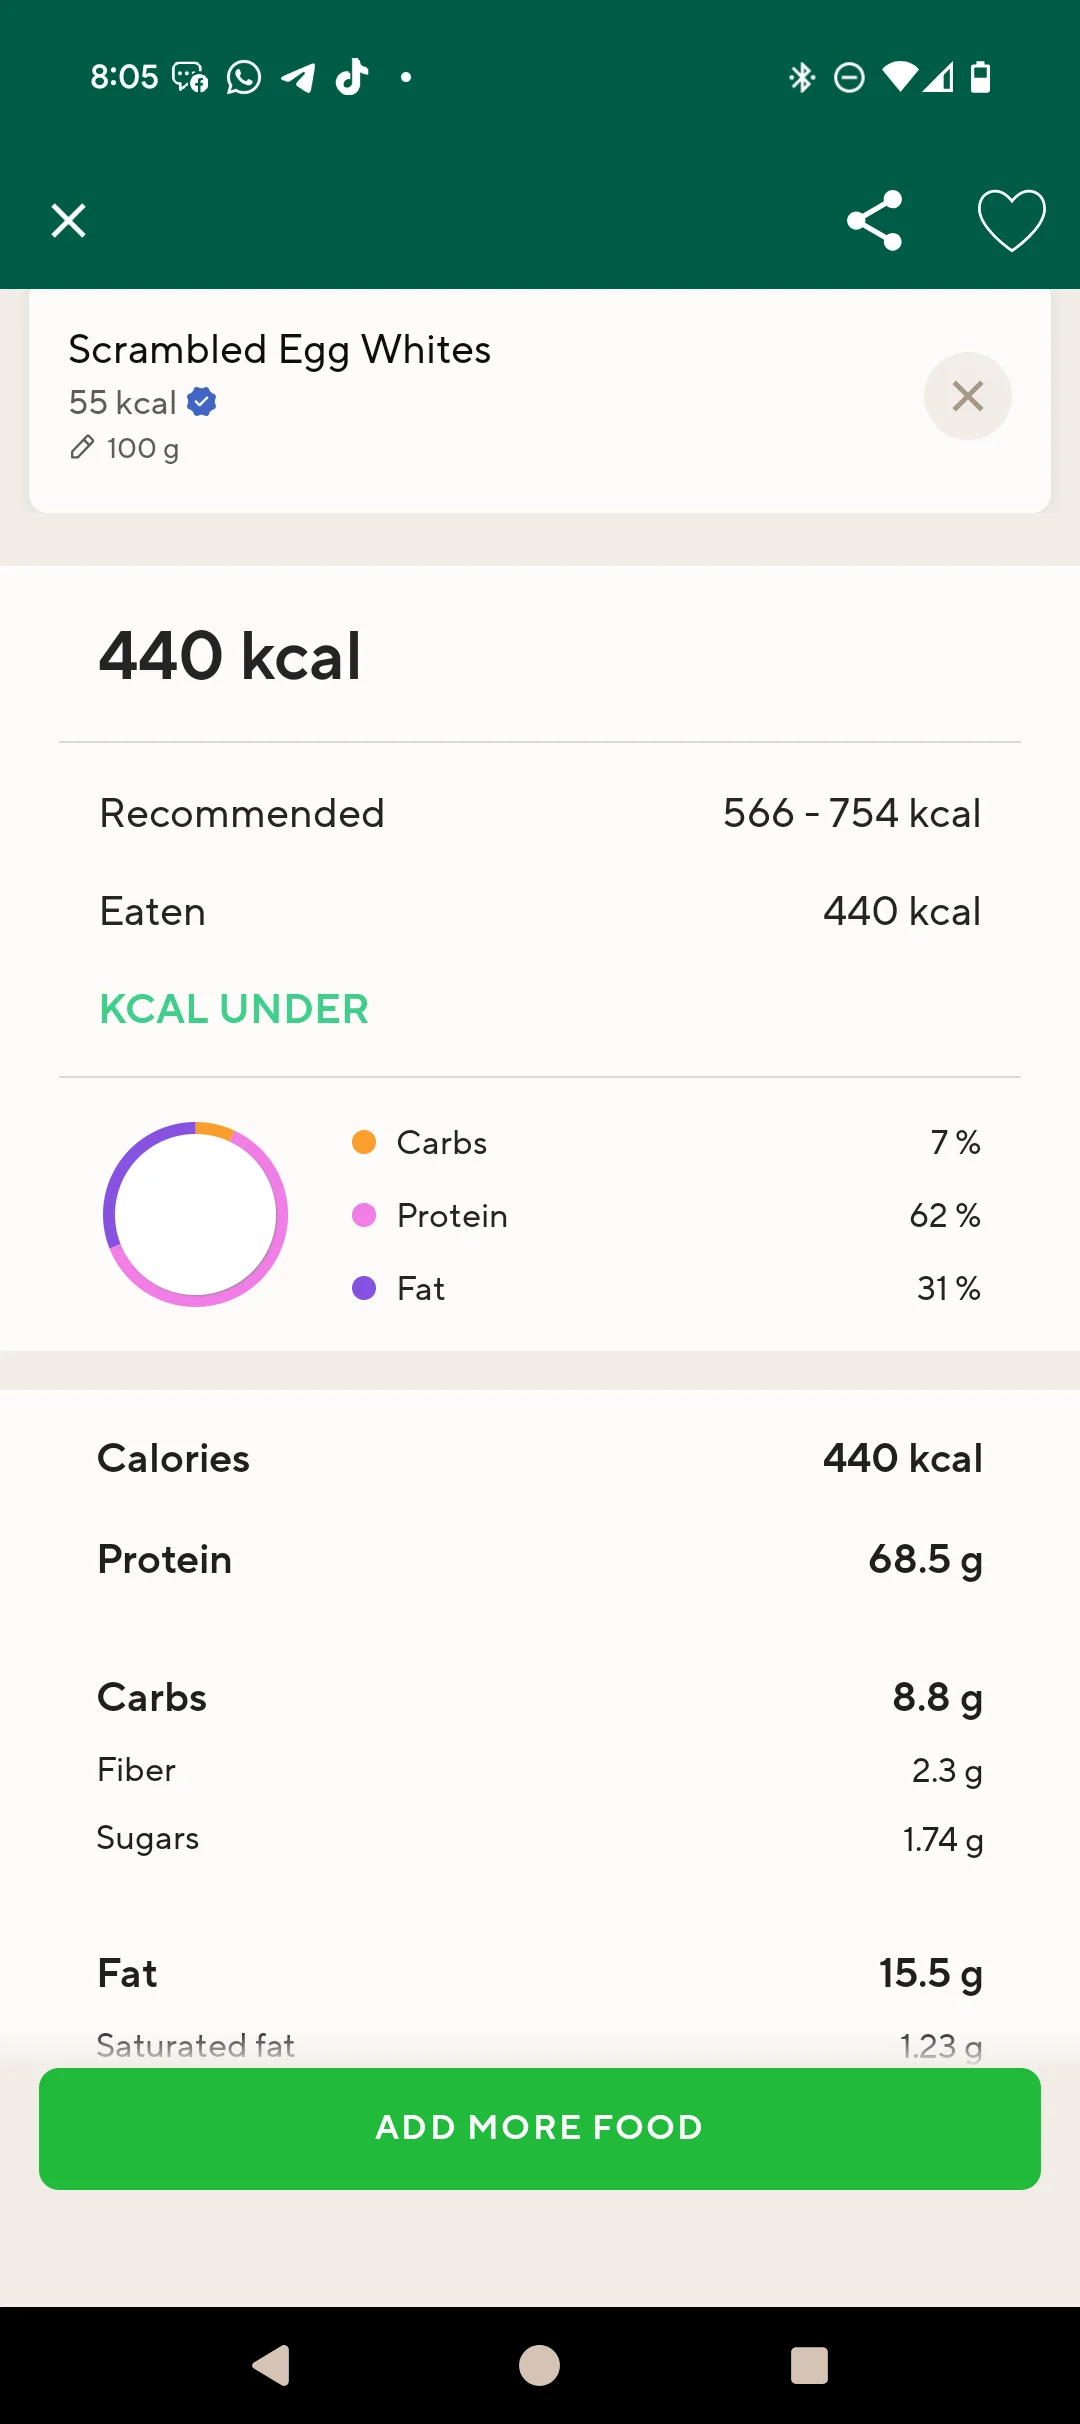Tap the macronutrient donut chart
The height and width of the screenshot is (2424, 1080).
196,1214
